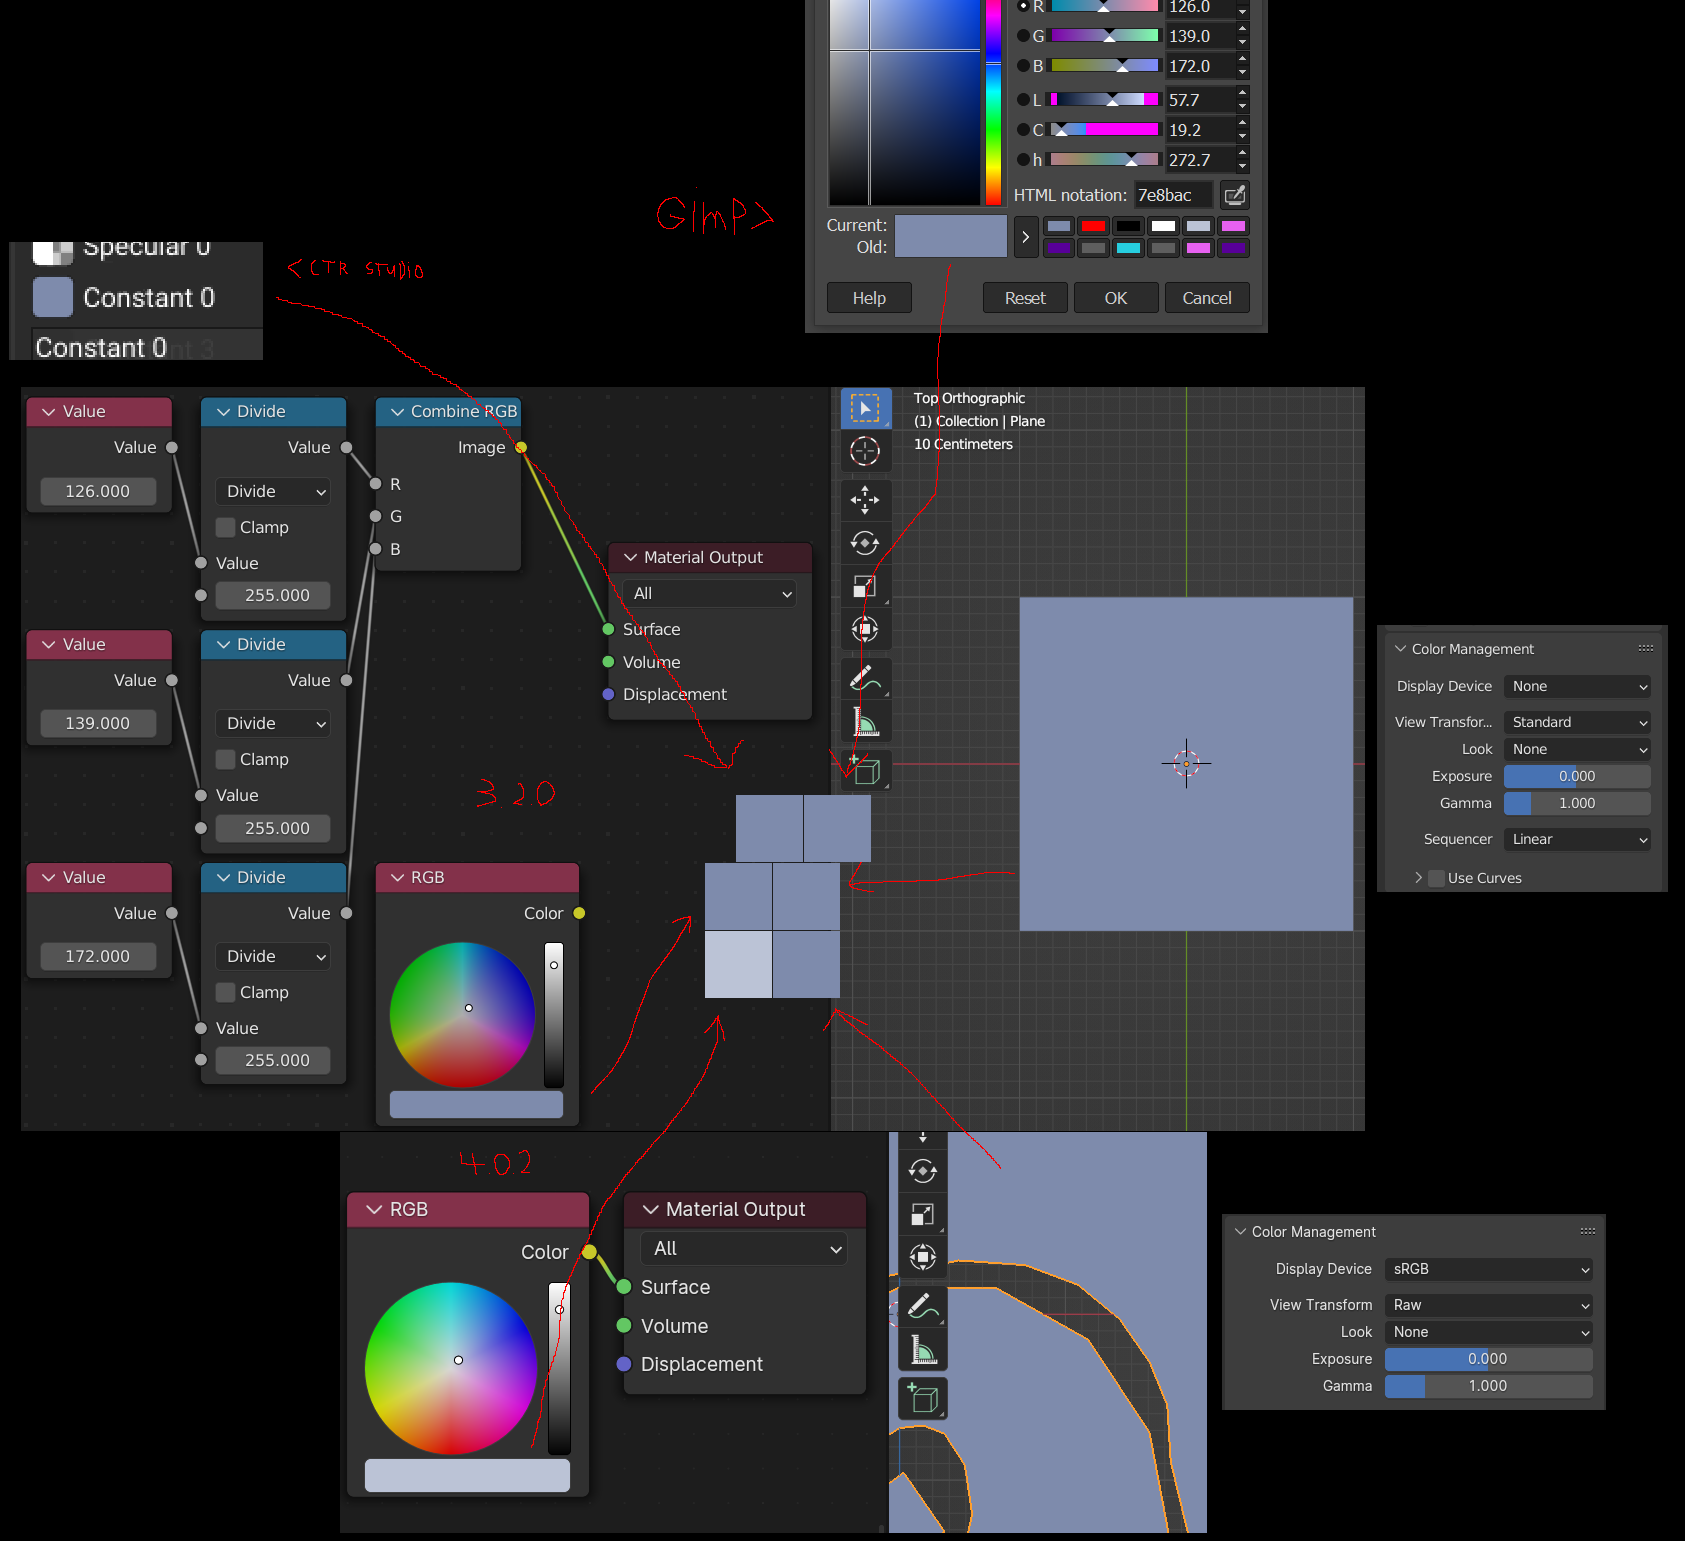Viewport: 1685px width, 1541px height.
Task: Collapse the Combine RGB node
Action: click(x=397, y=411)
